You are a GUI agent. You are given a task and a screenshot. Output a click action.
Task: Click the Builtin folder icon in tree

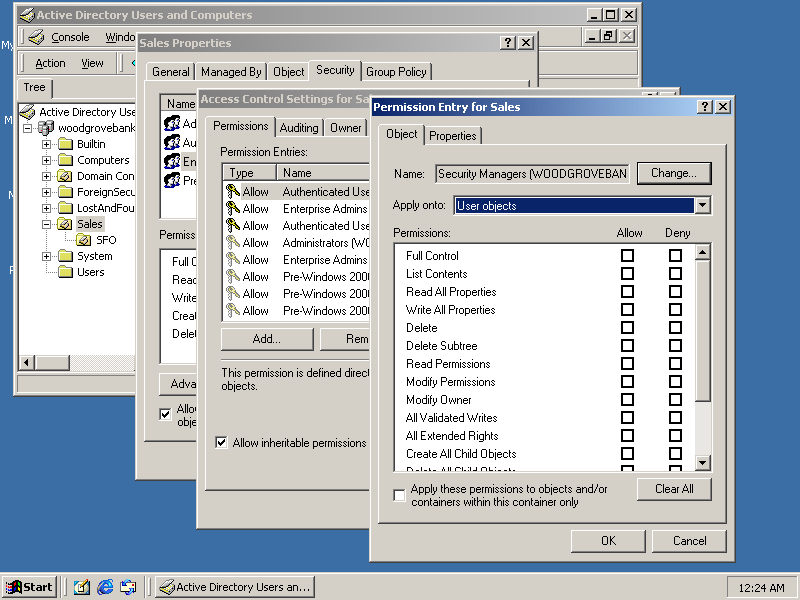point(65,144)
